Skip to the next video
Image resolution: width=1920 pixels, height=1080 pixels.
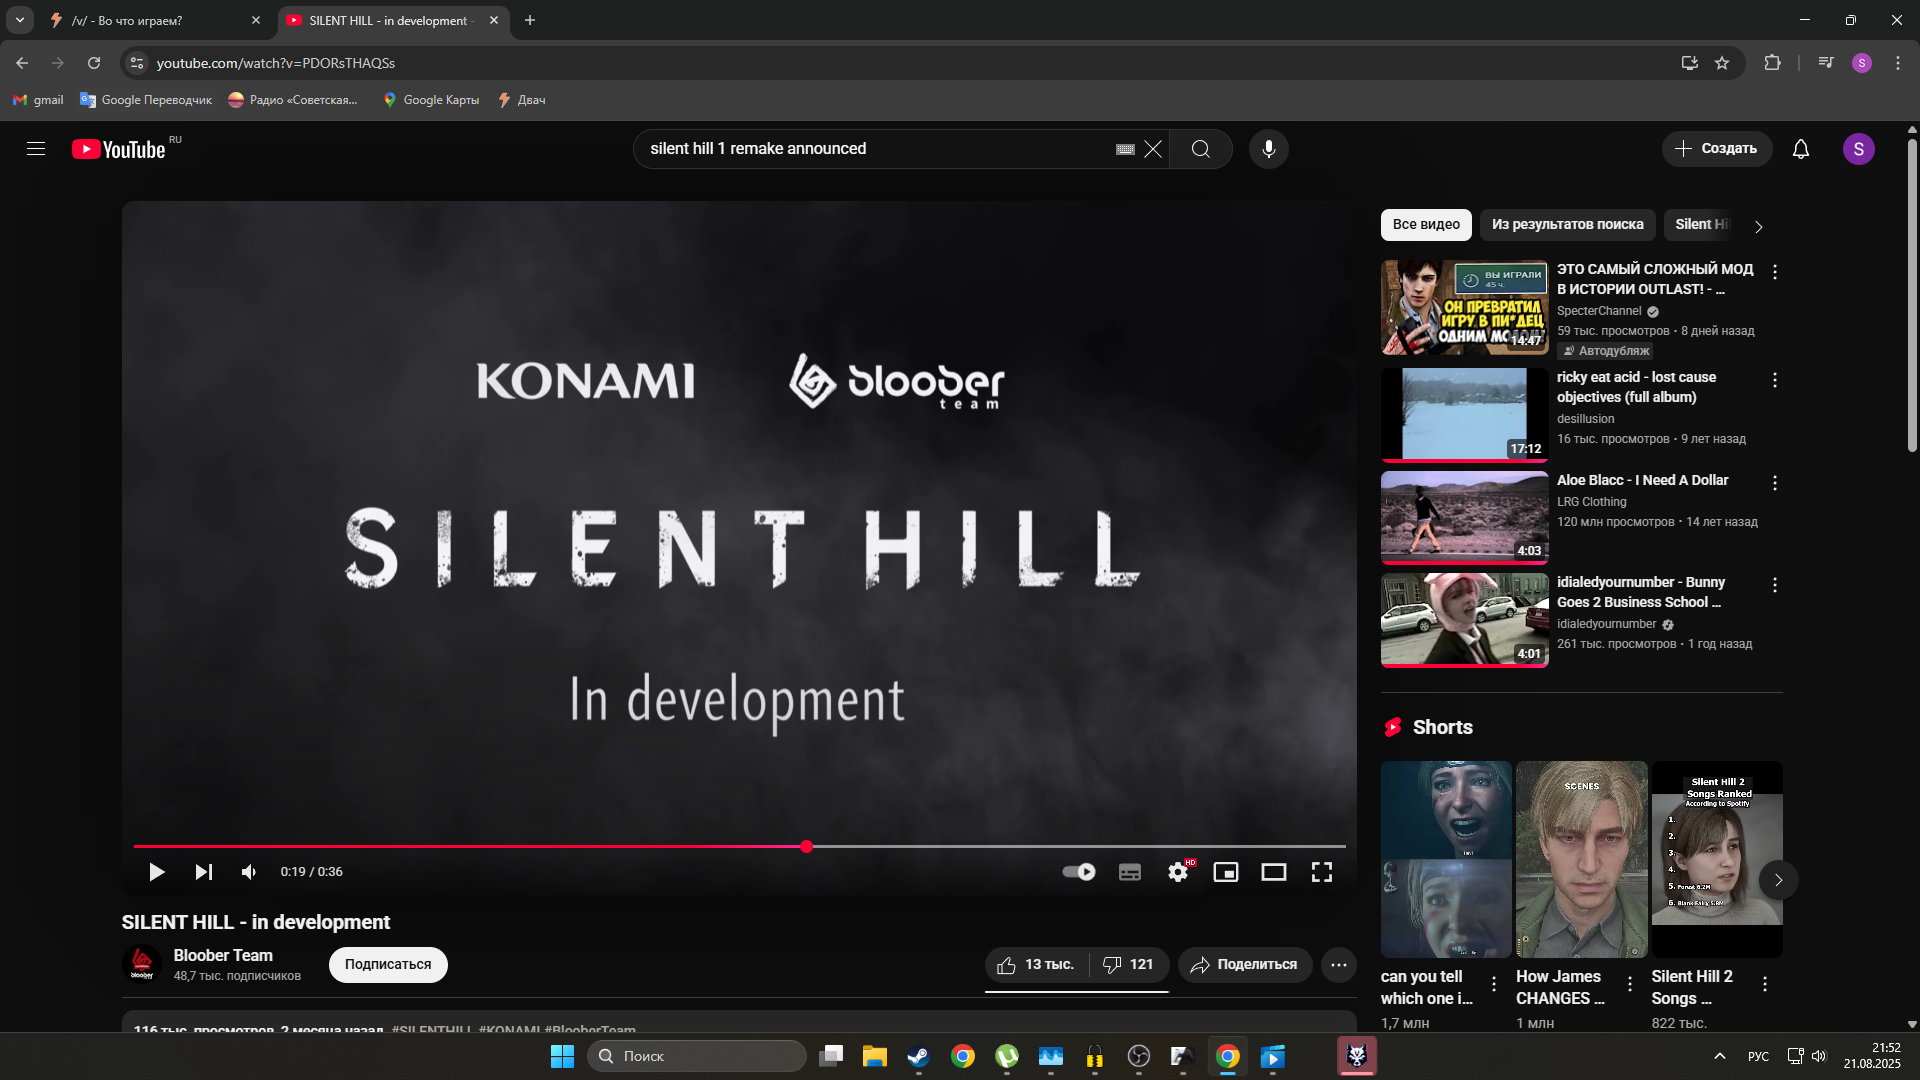click(x=203, y=872)
